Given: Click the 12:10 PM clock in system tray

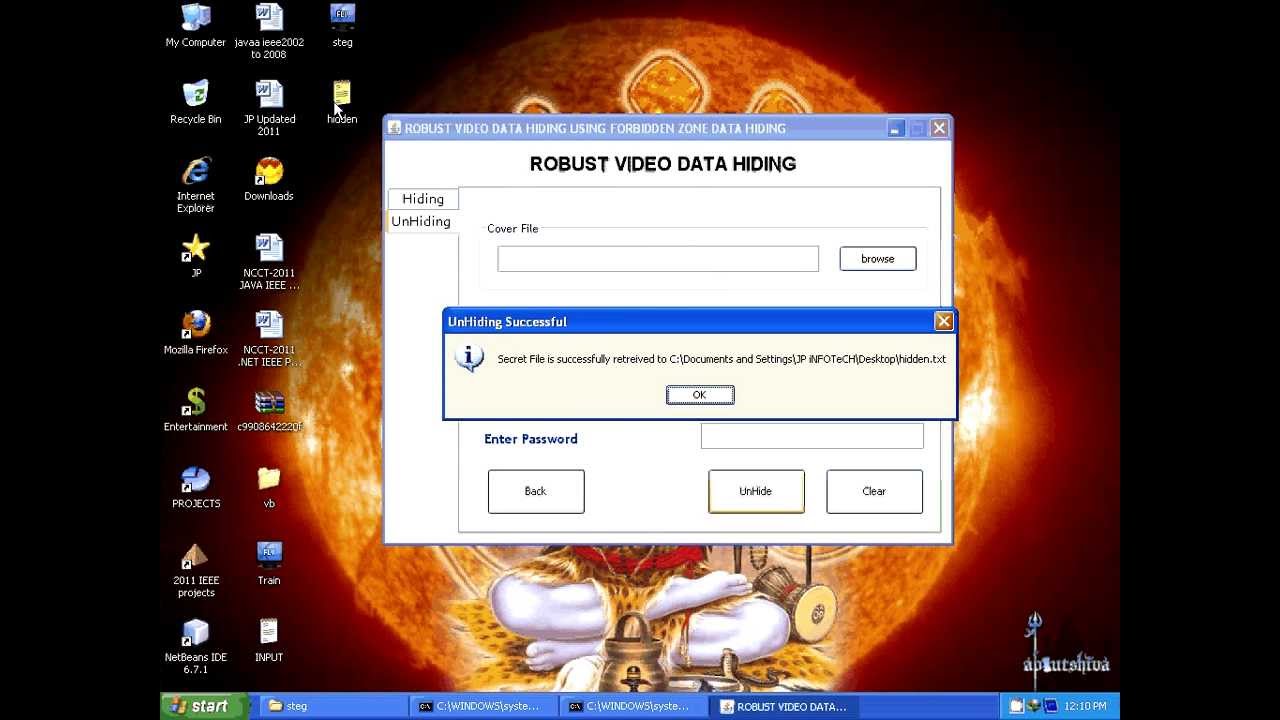Looking at the screenshot, I should click(x=1086, y=706).
